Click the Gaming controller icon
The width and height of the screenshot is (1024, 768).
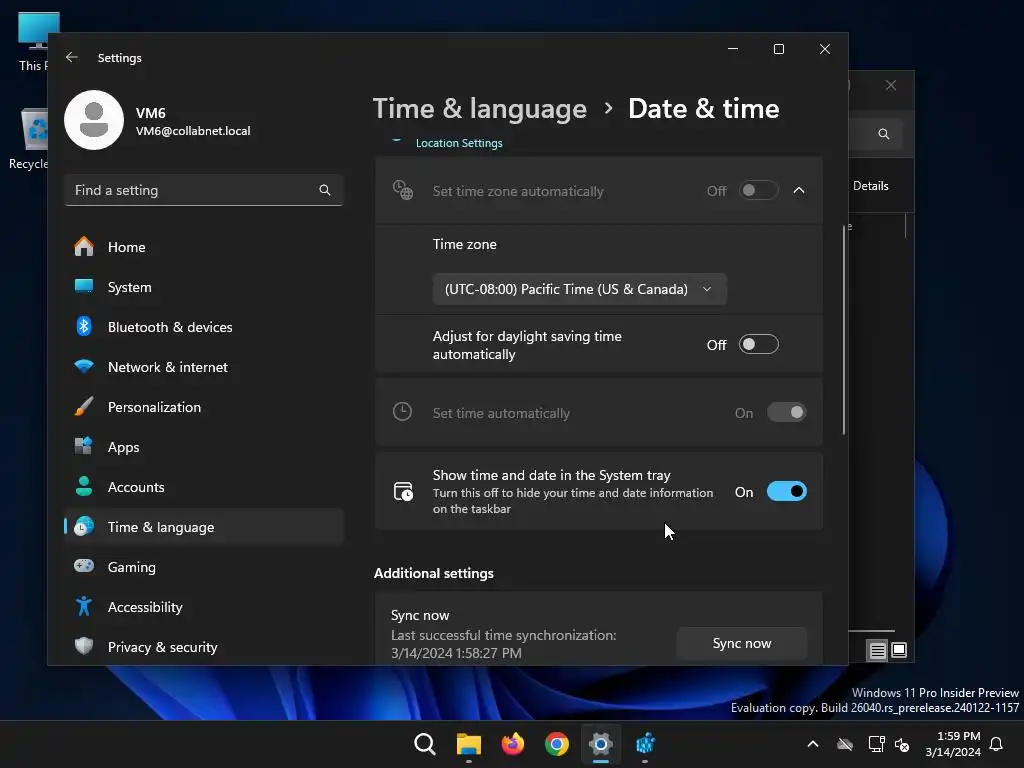tap(84, 566)
